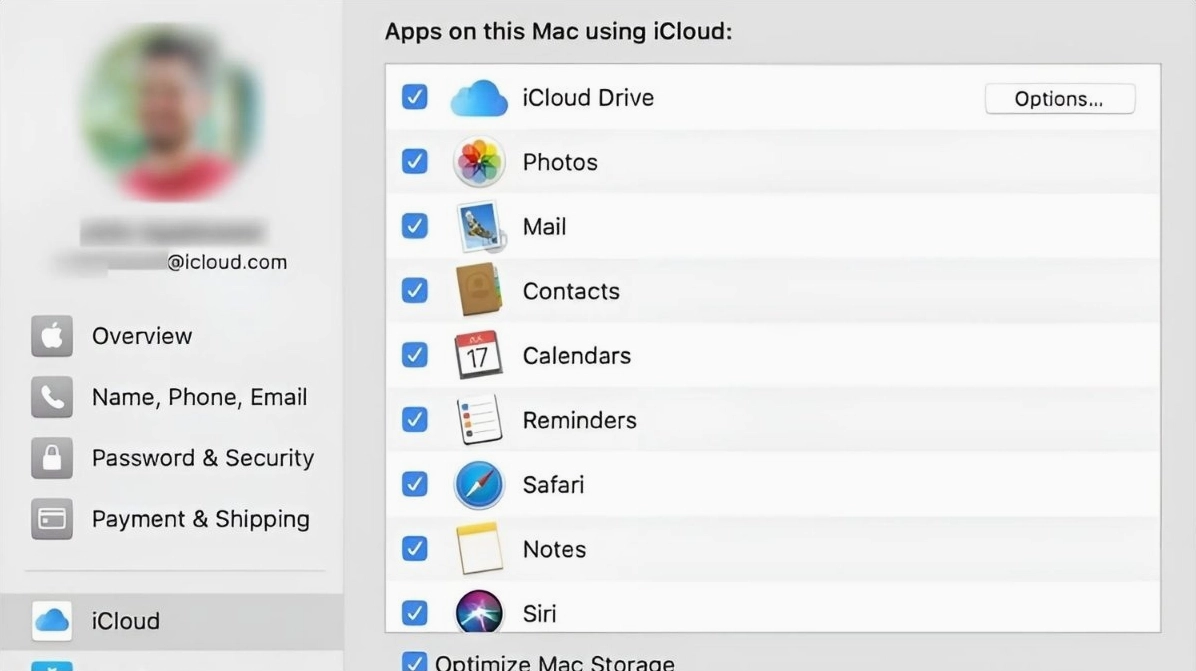Click the Contacts book icon

pos(479,291)
